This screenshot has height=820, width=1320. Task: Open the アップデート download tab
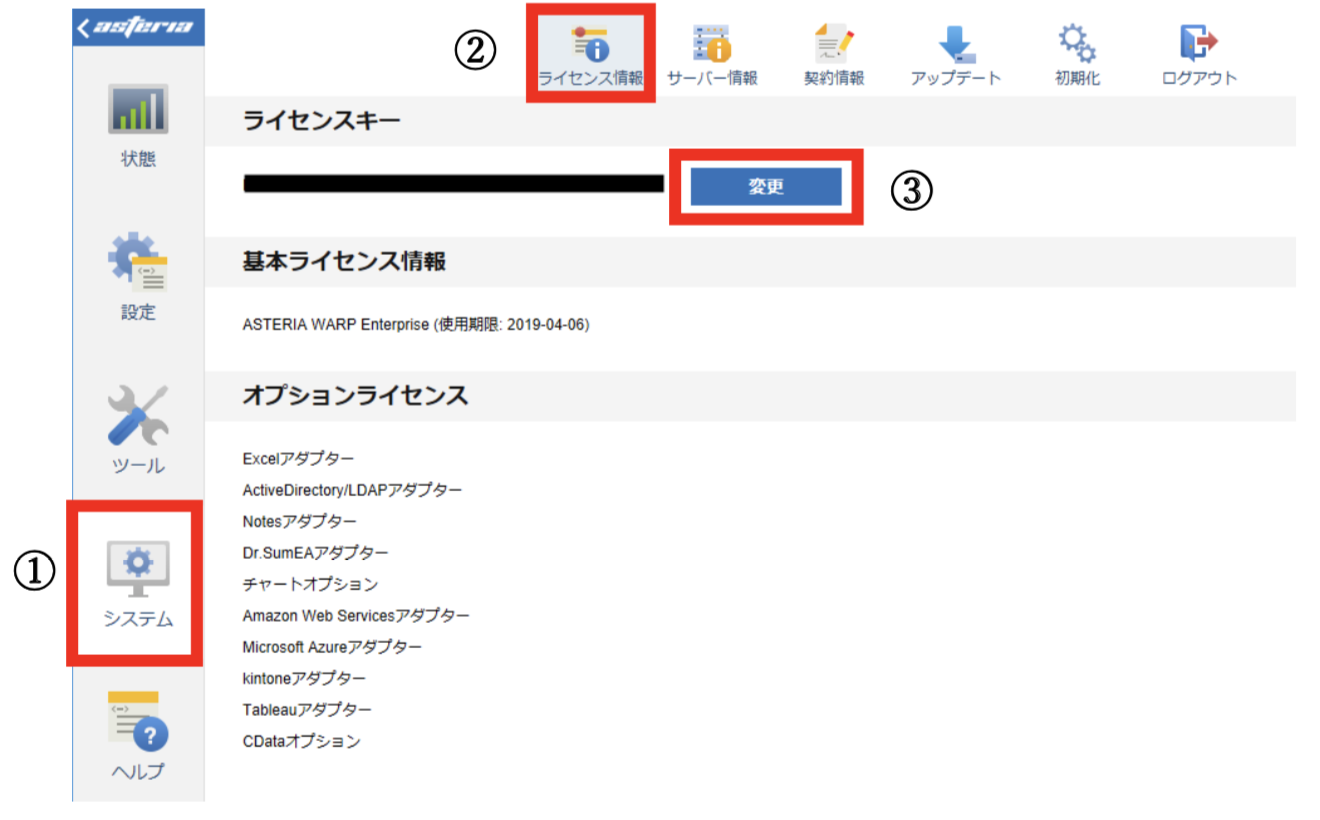pyautogui.click(x=956, y=55)
